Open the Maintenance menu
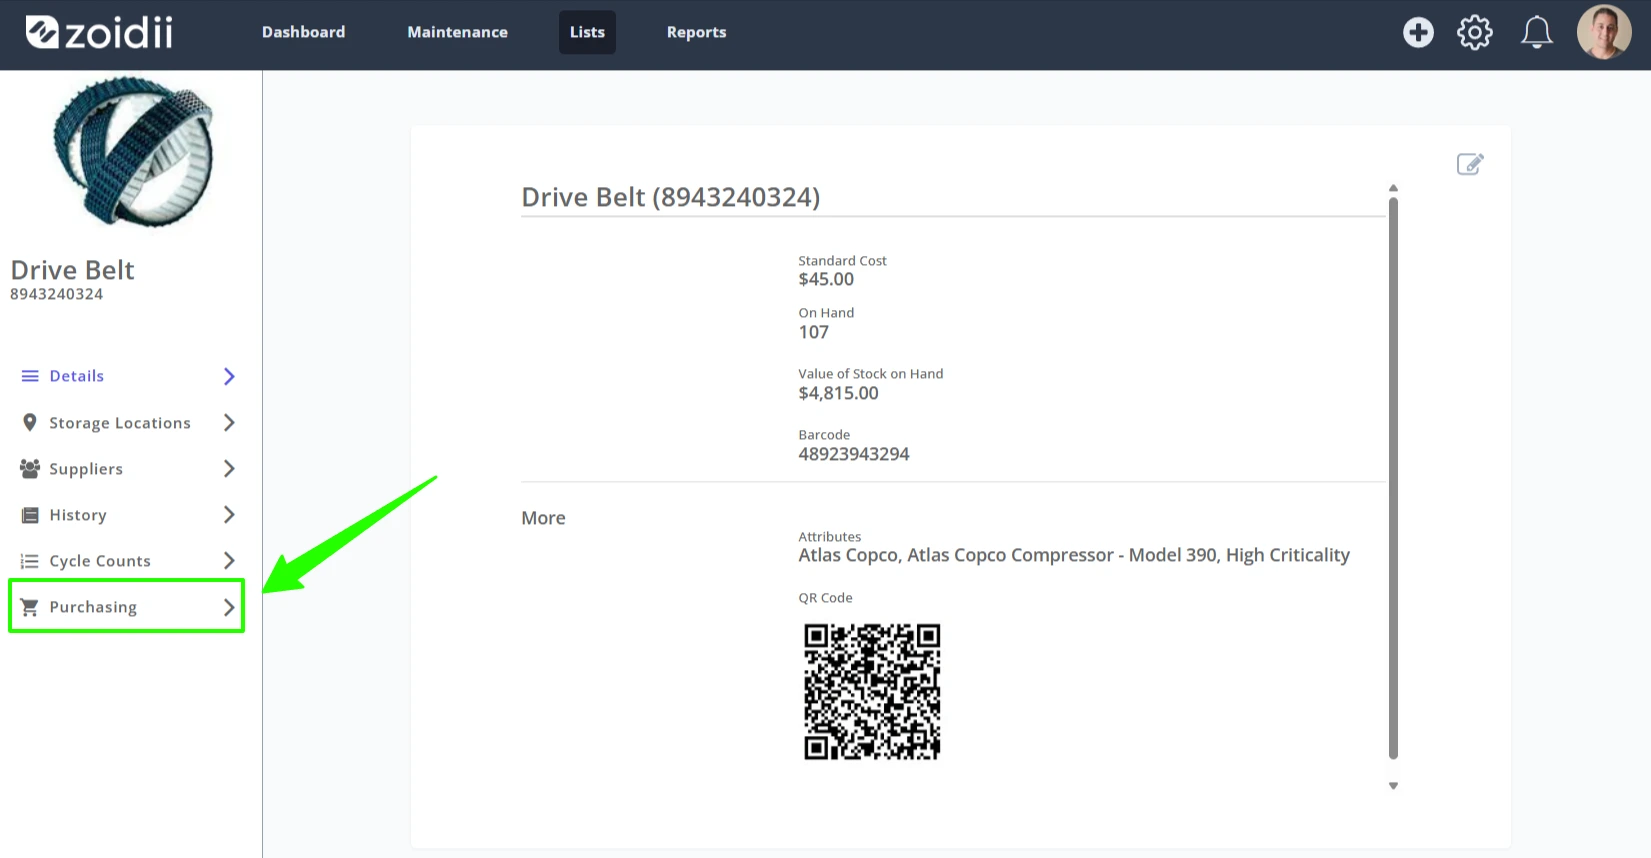This screenshot has height=858, width=1651. pyautogui.click(x=457, y=32)
